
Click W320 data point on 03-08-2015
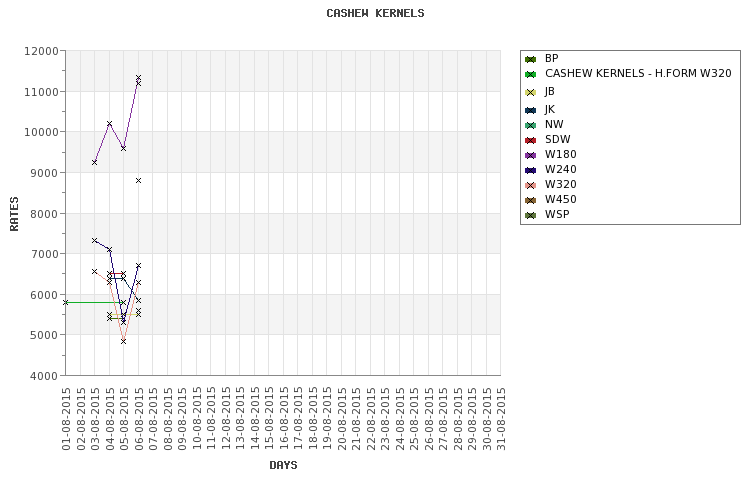pyautogui.click(x=94, y=271)
